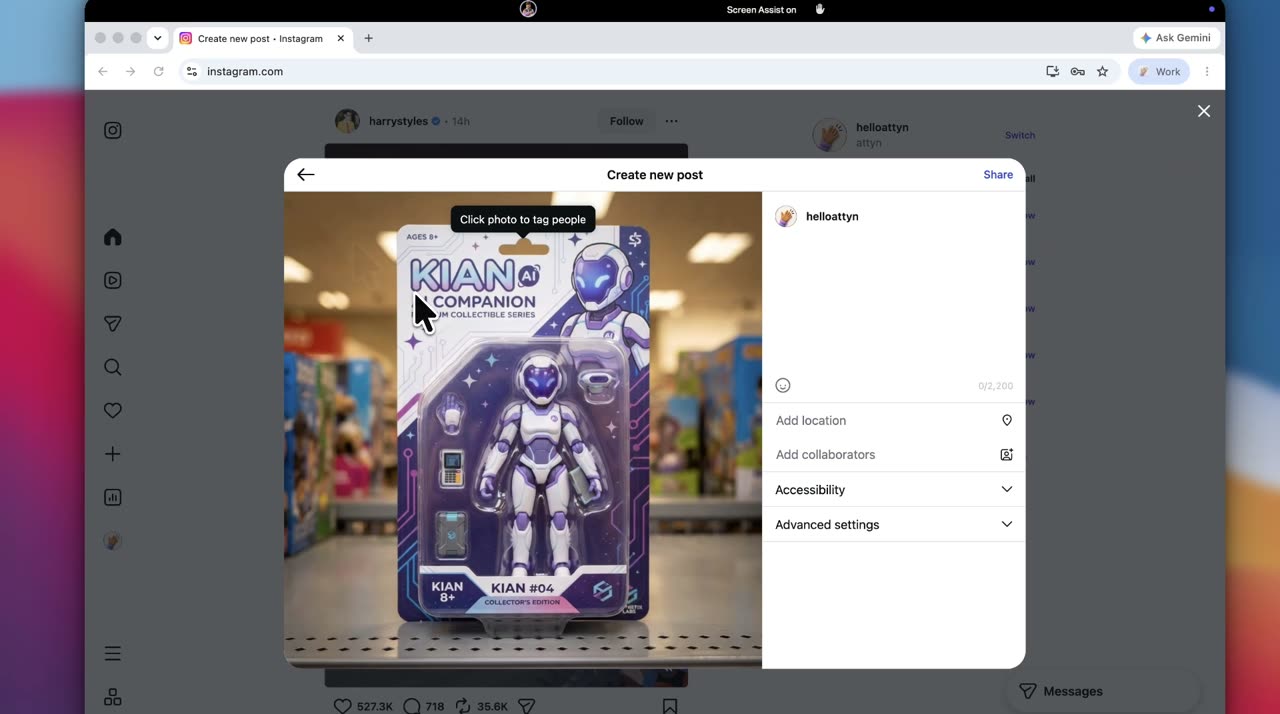Click Share to publish the post

[x=998, y=174]
